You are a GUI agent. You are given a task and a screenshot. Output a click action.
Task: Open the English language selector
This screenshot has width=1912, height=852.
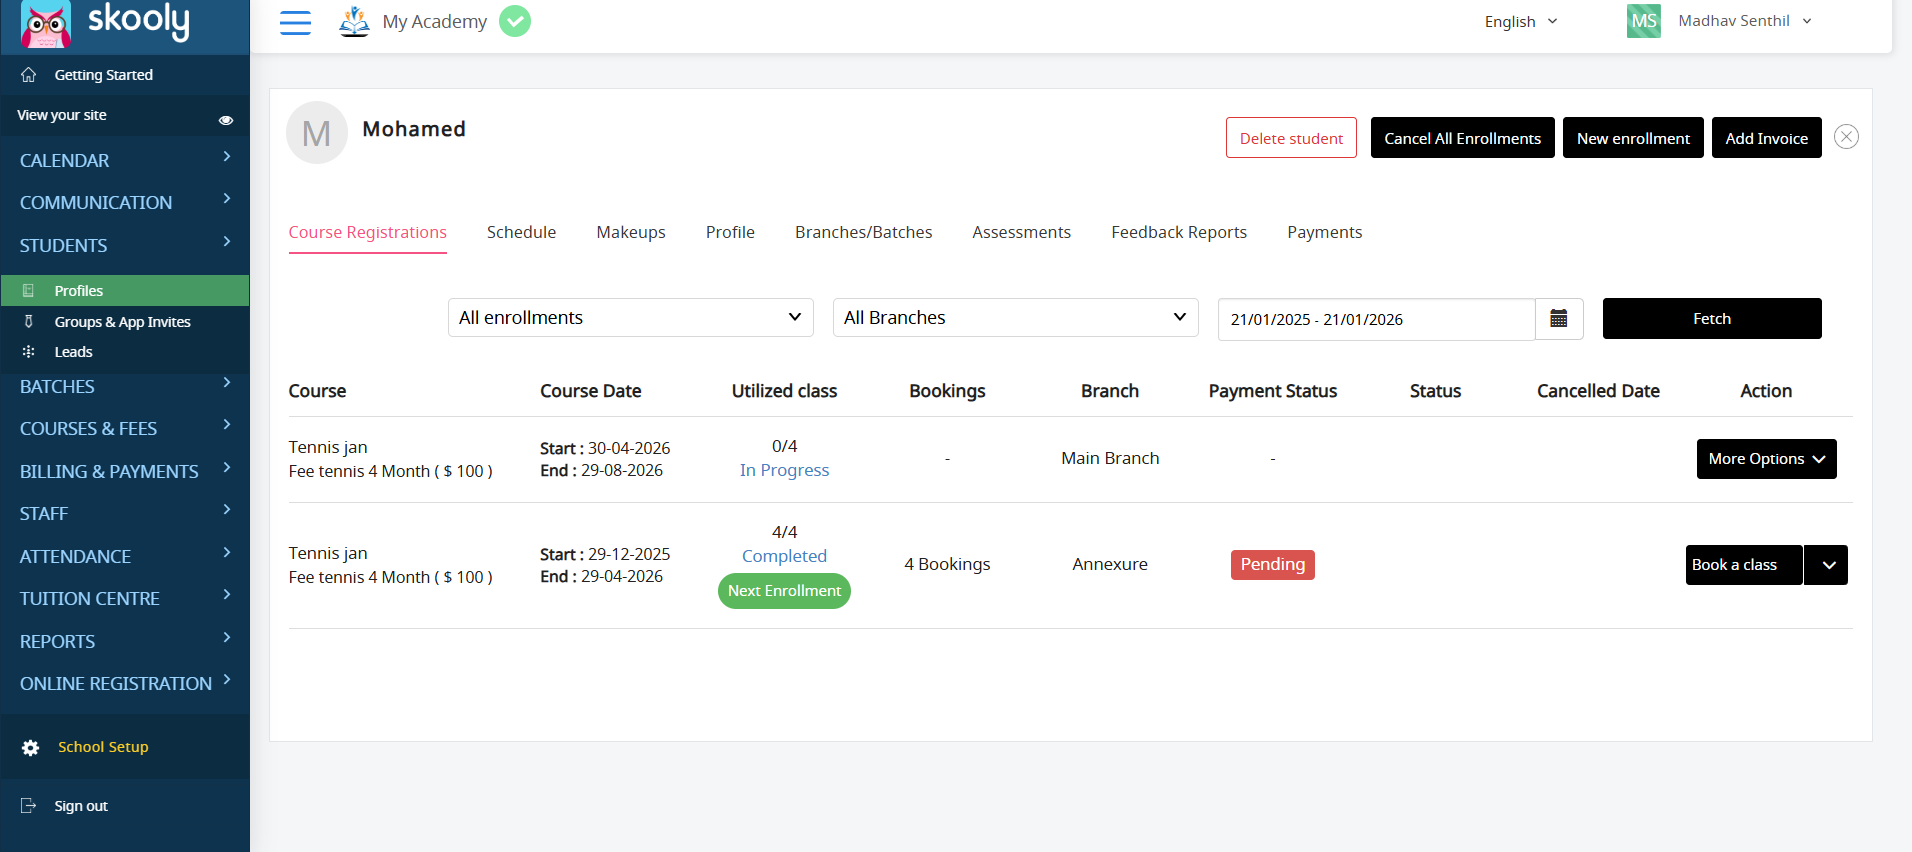click(x=1520, y=22)
